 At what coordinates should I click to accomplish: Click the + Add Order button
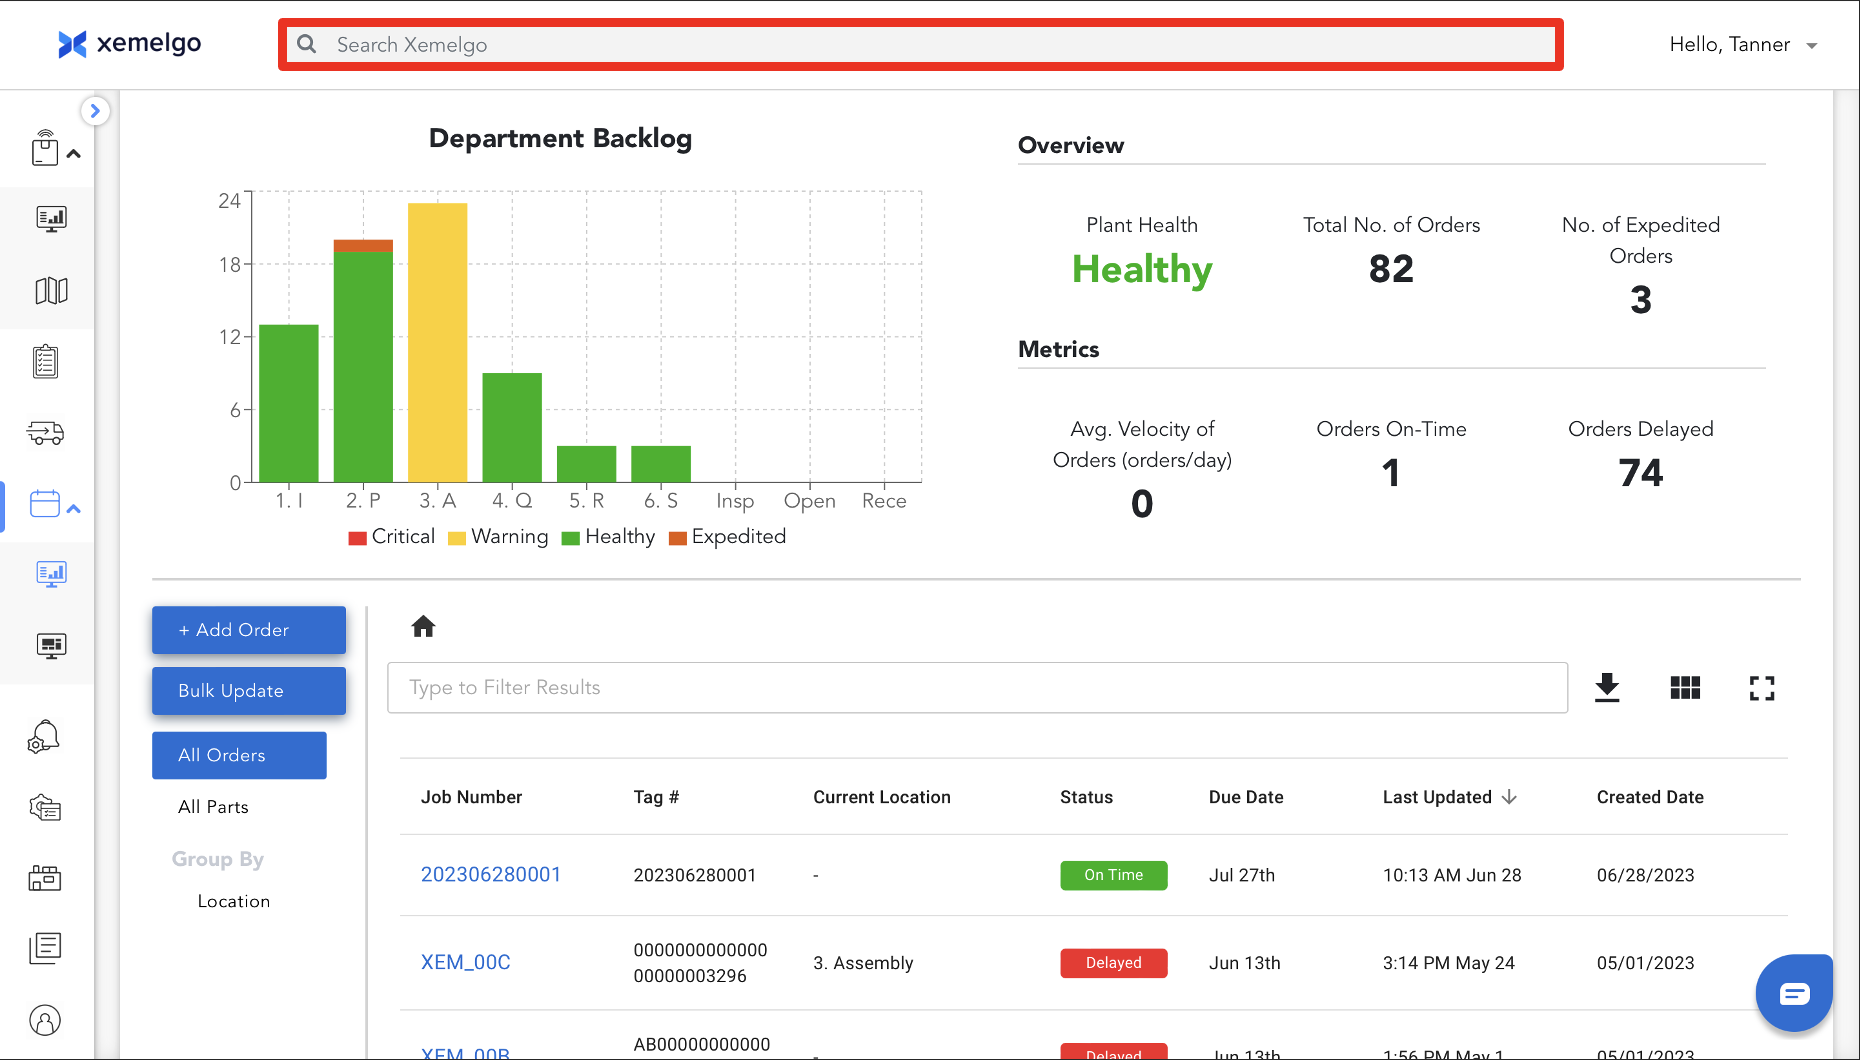click(x=249, y=630)
